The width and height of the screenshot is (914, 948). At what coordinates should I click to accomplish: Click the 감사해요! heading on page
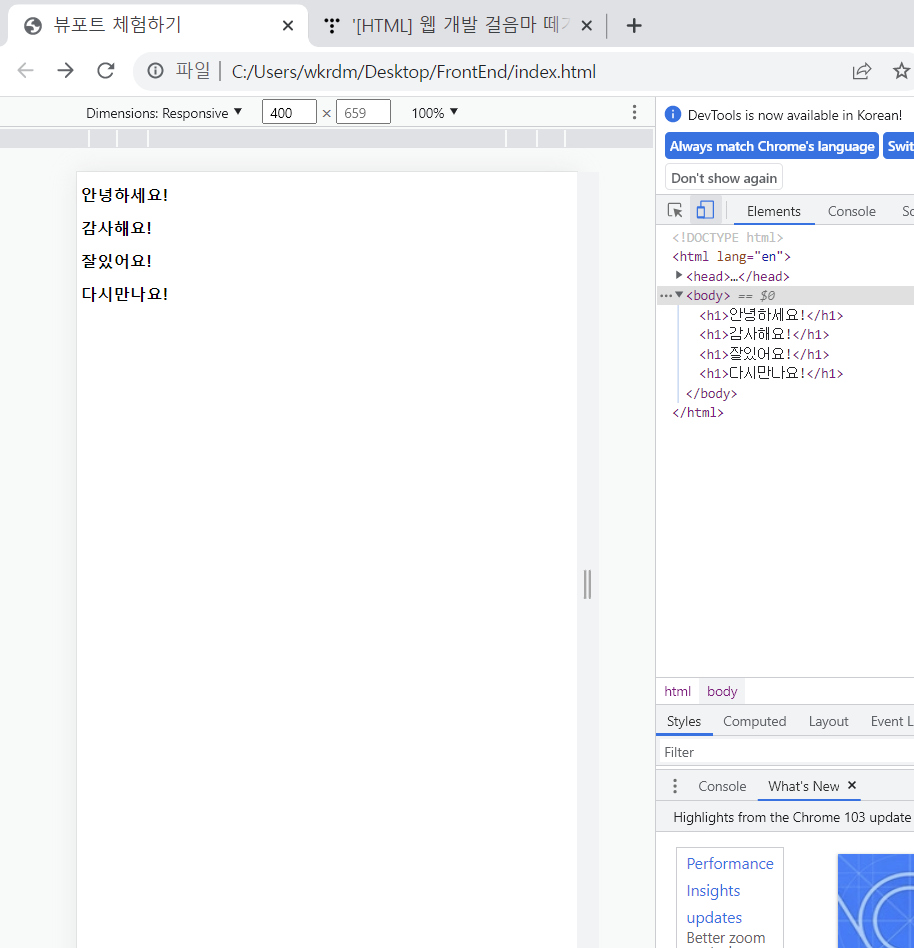(116, 228)
